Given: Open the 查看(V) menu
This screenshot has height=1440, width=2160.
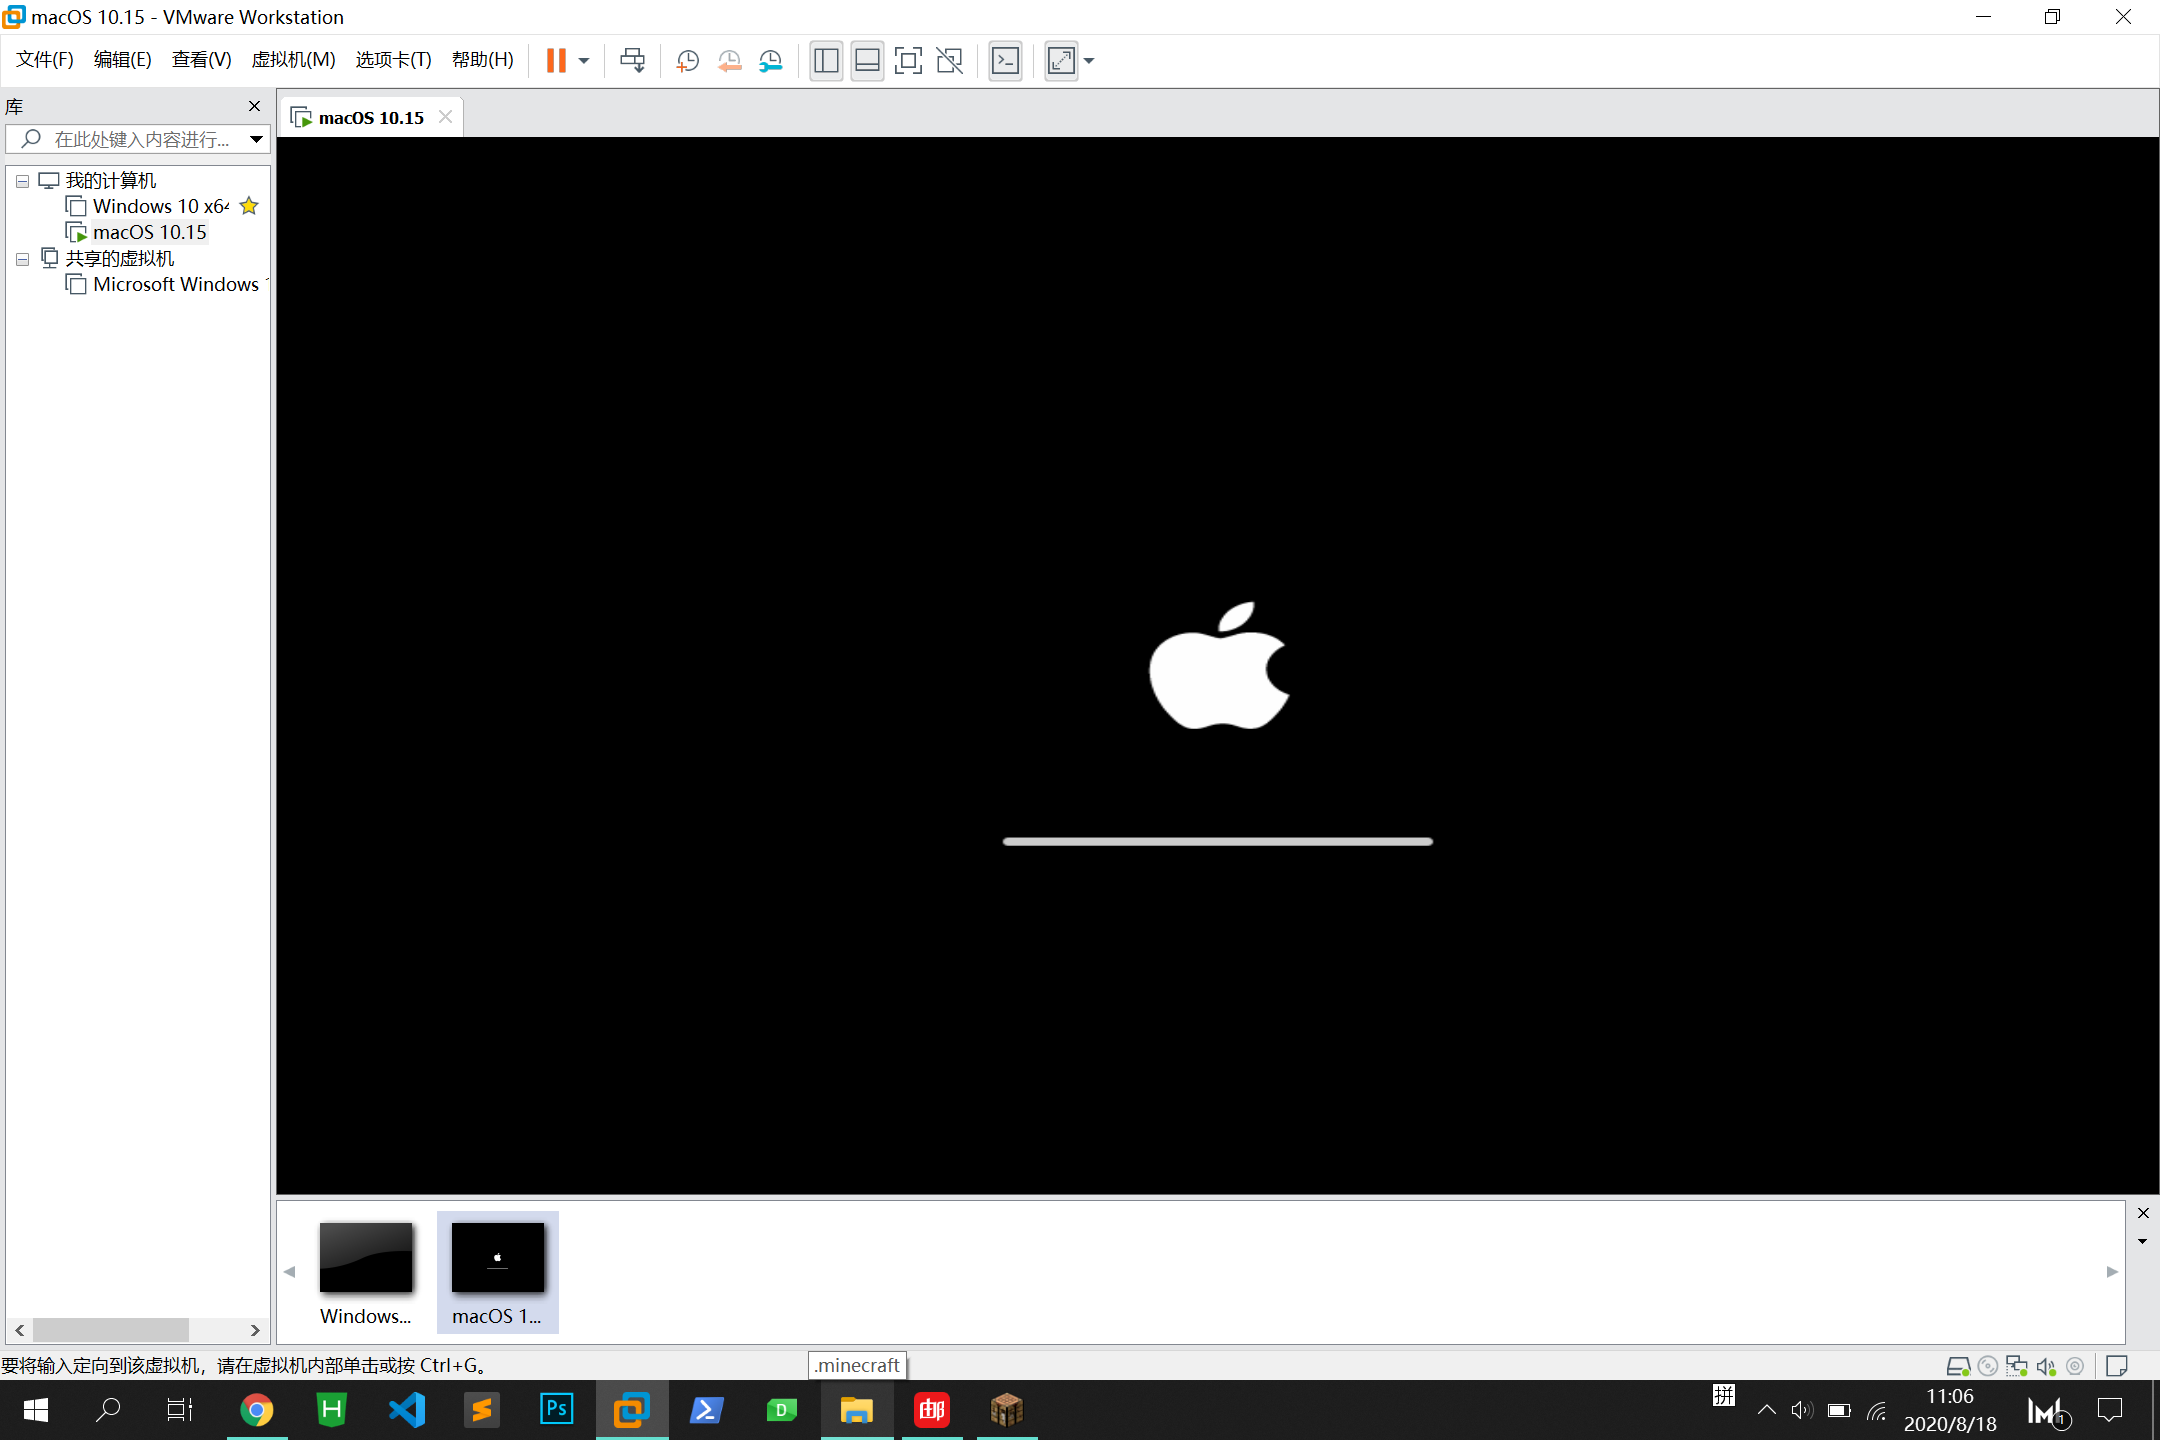Looking at the screenshot, I should point(201,60).
